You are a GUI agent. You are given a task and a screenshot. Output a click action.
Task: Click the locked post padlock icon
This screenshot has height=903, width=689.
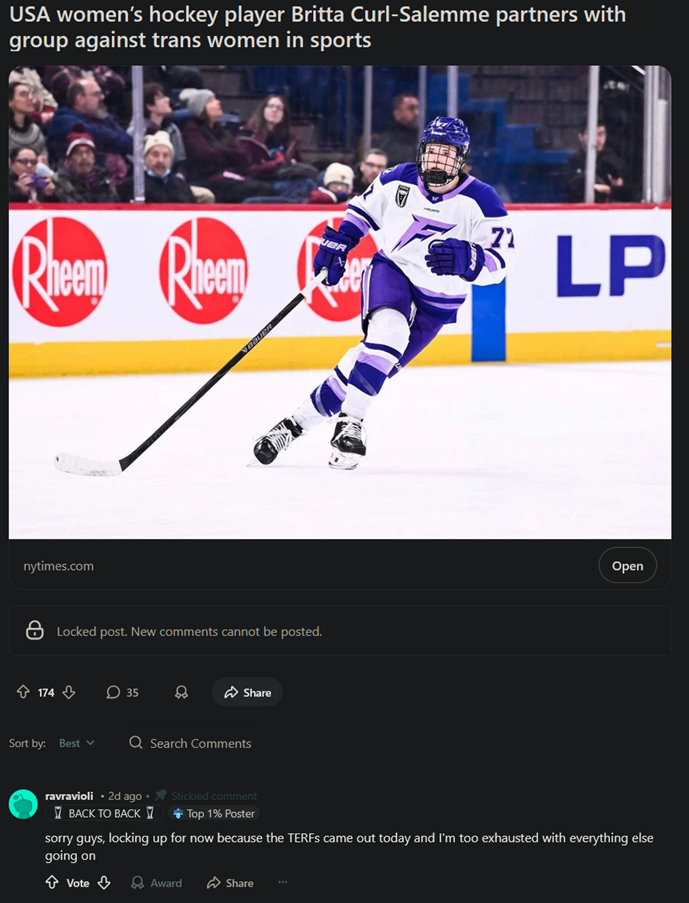point(35,630)
